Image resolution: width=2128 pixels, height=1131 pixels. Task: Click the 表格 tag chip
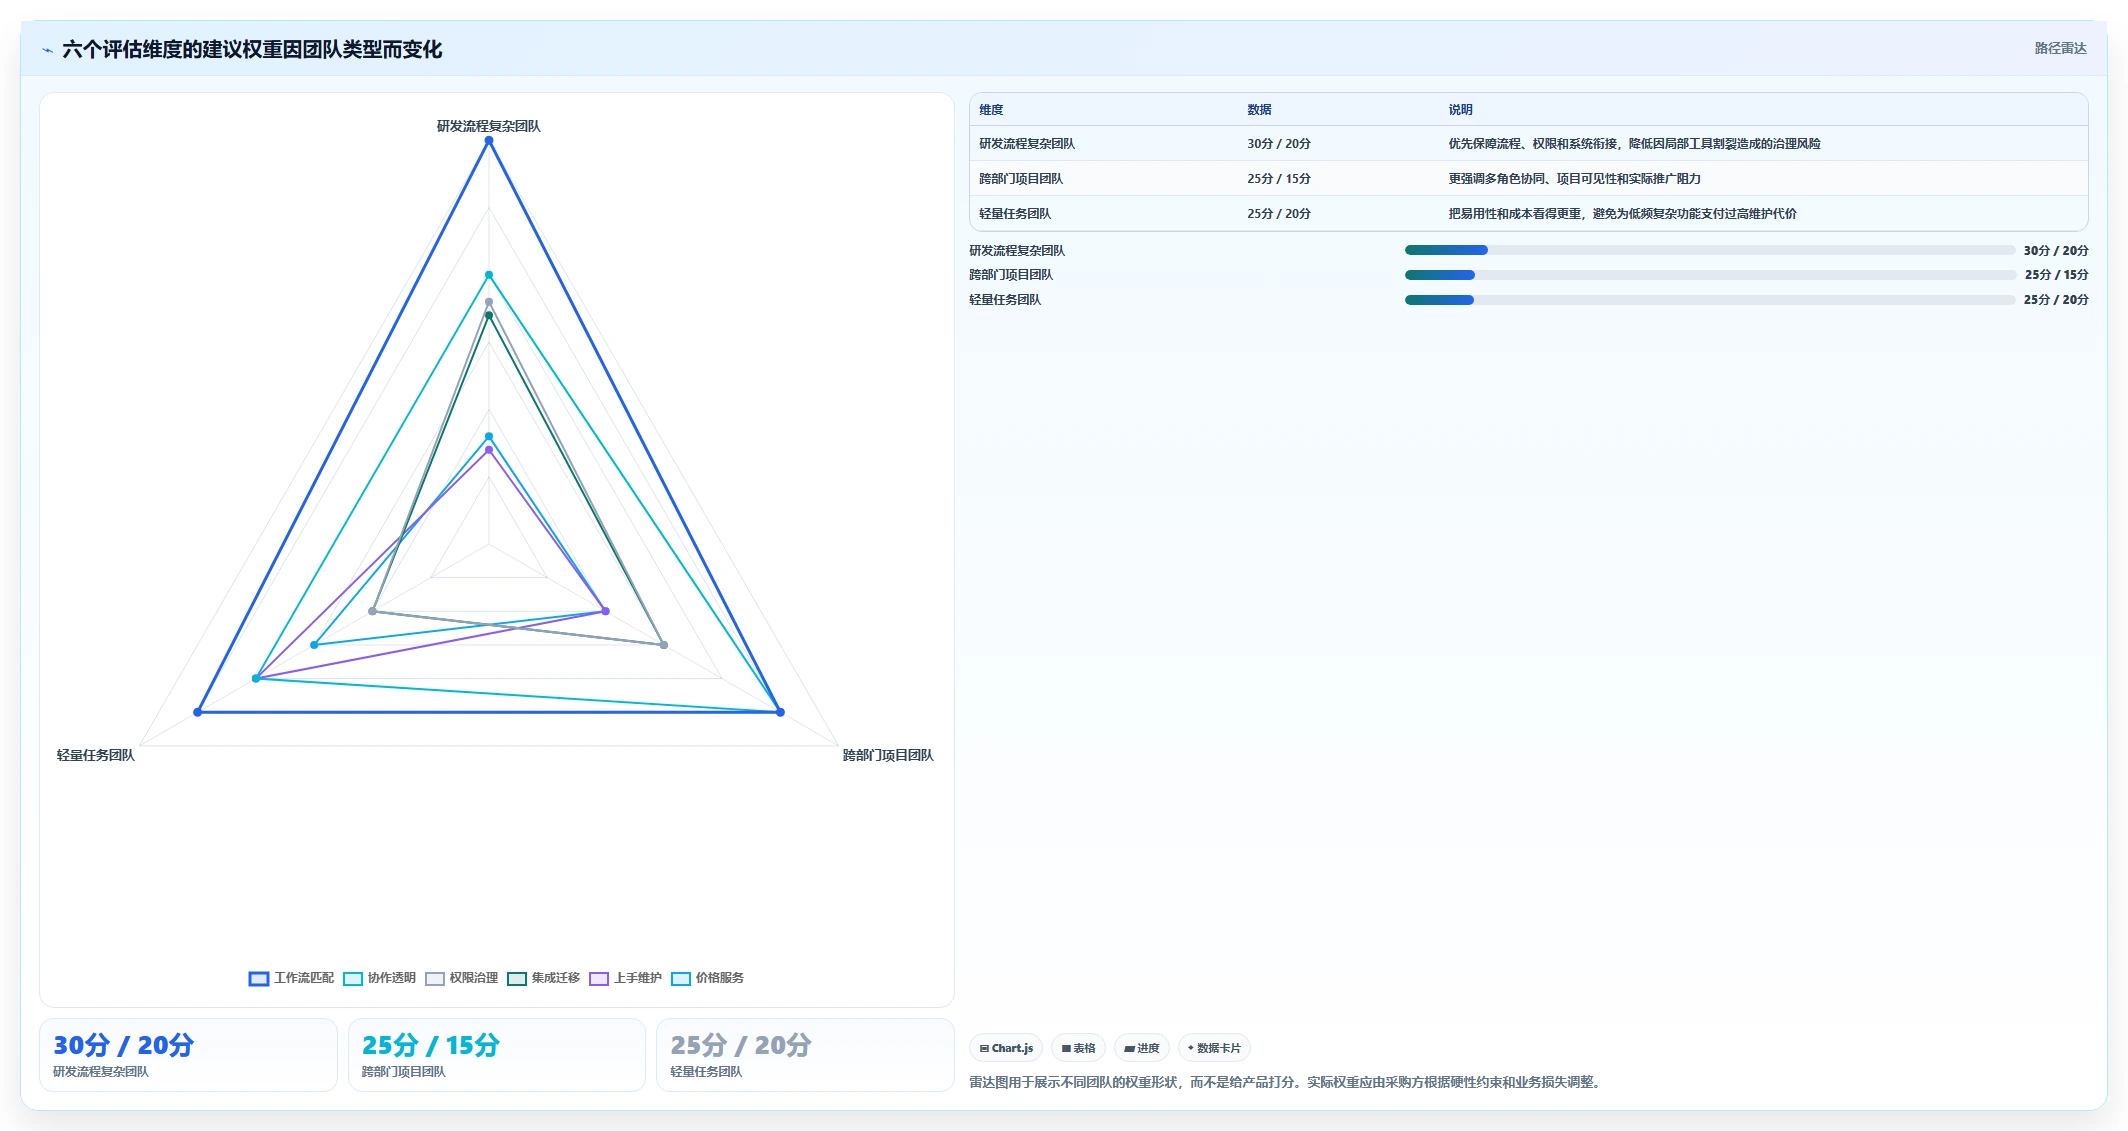[1078, 1048]
